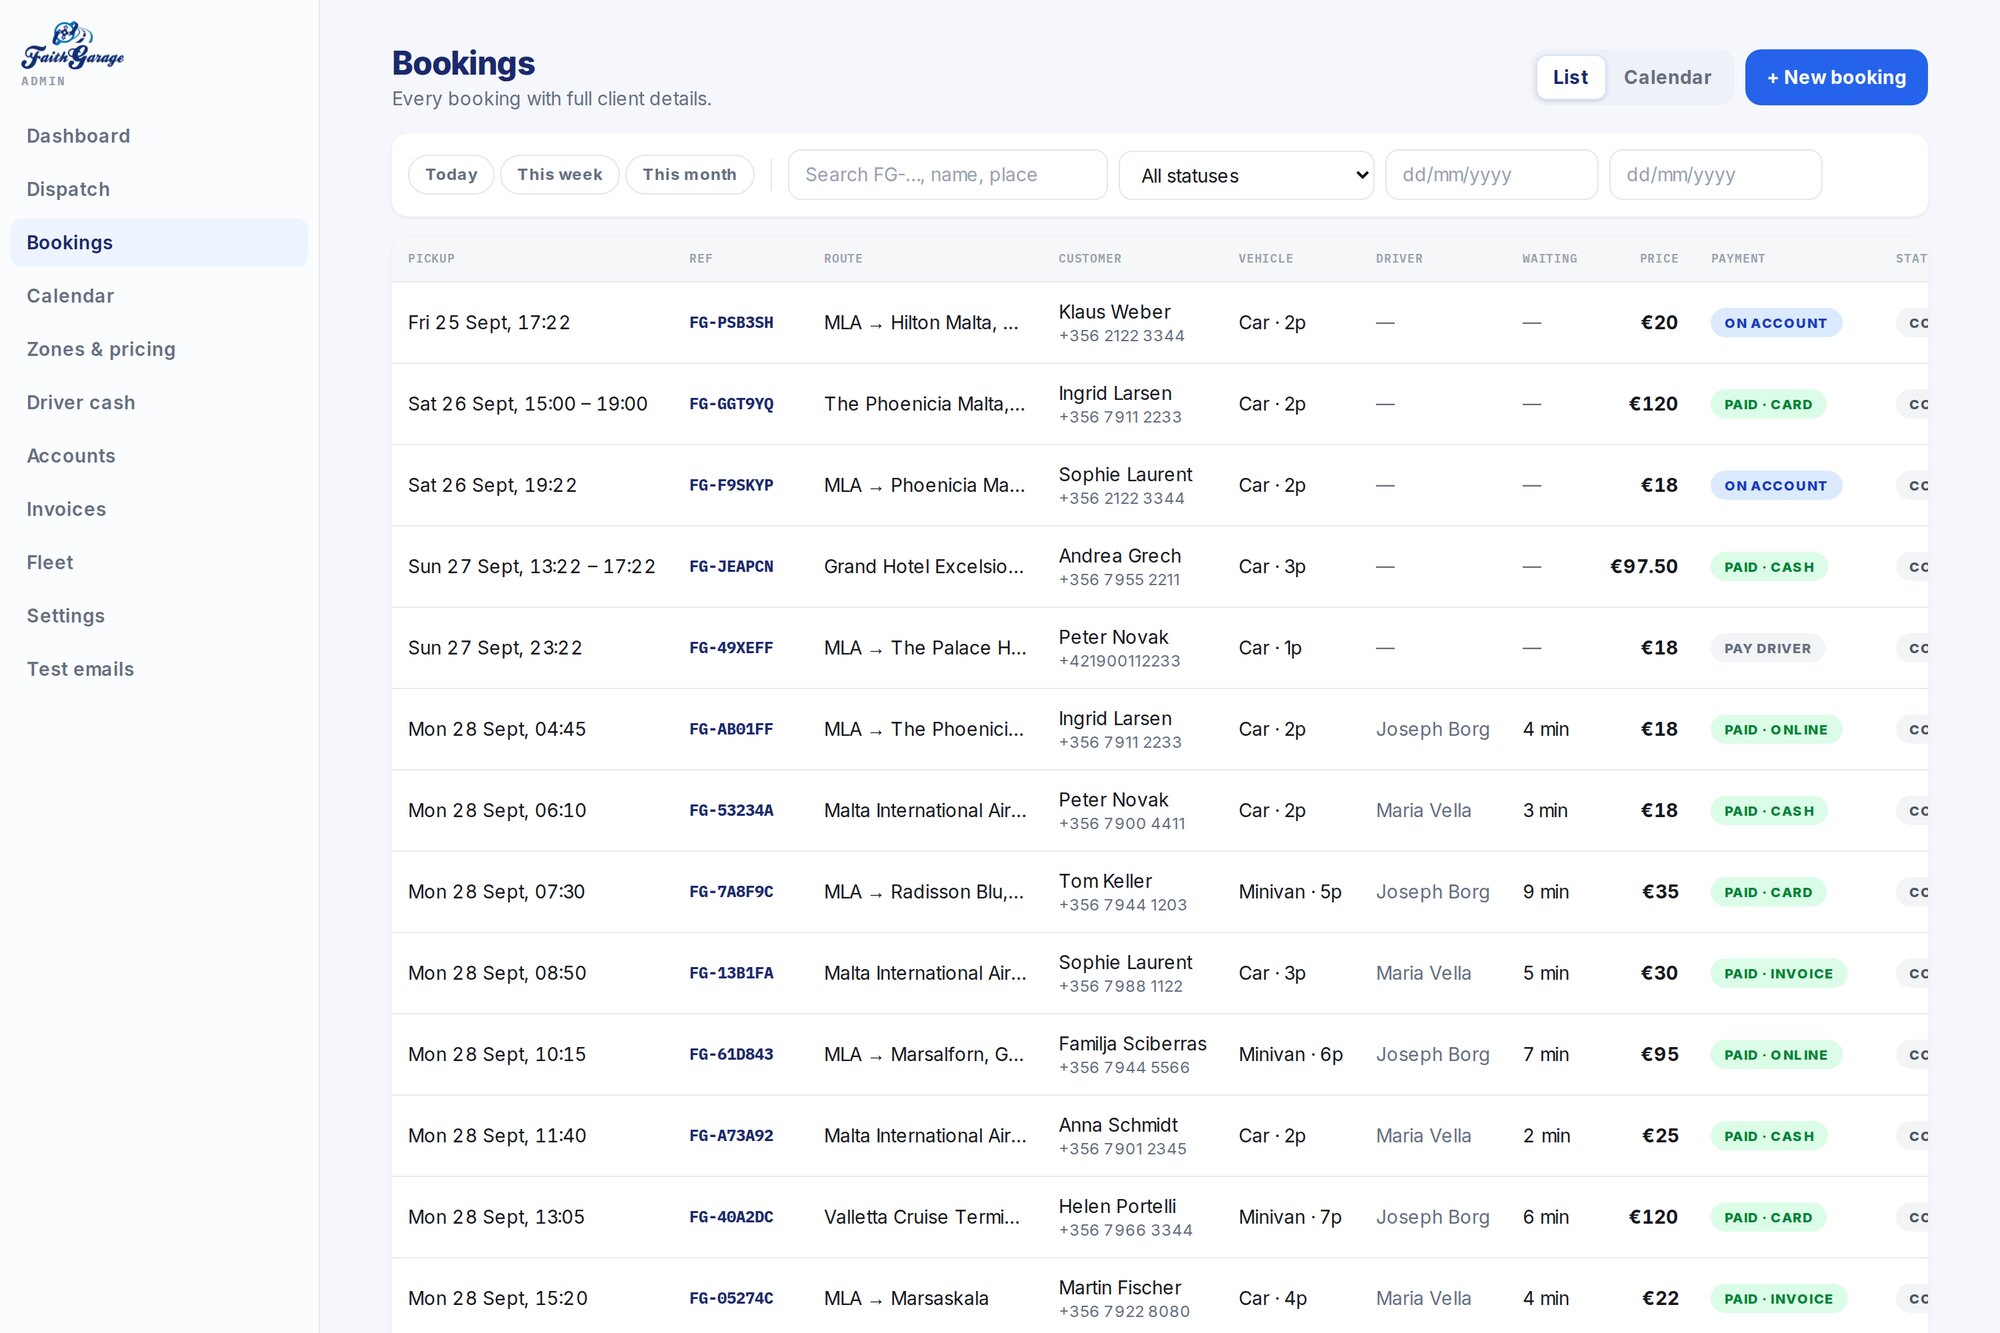The width and height of the screenshot is (2000, 1333).
Task: Click the end date field
Action: pyautogui.click(x=1715, y=175)
